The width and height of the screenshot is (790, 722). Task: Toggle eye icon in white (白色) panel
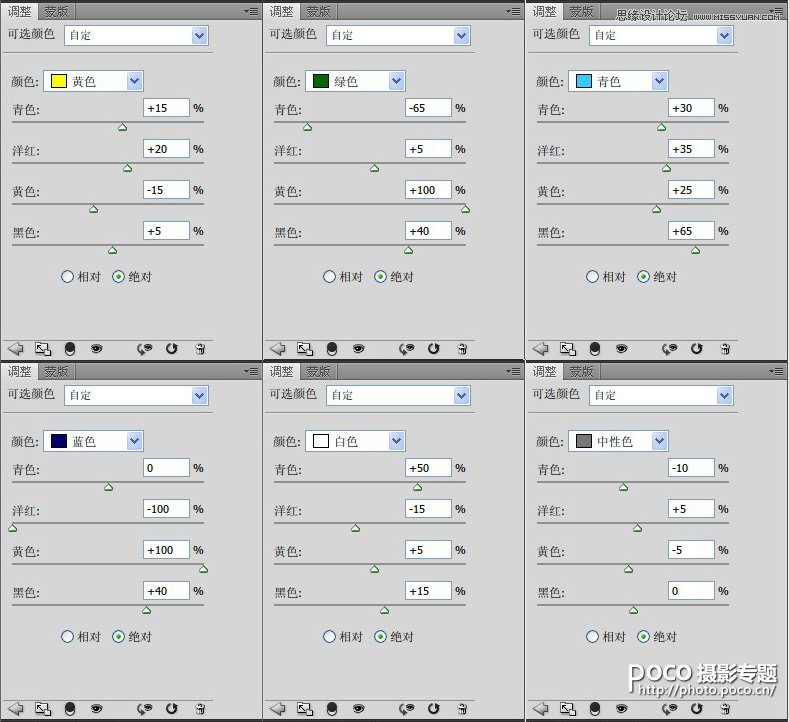(x=359, y=709)
